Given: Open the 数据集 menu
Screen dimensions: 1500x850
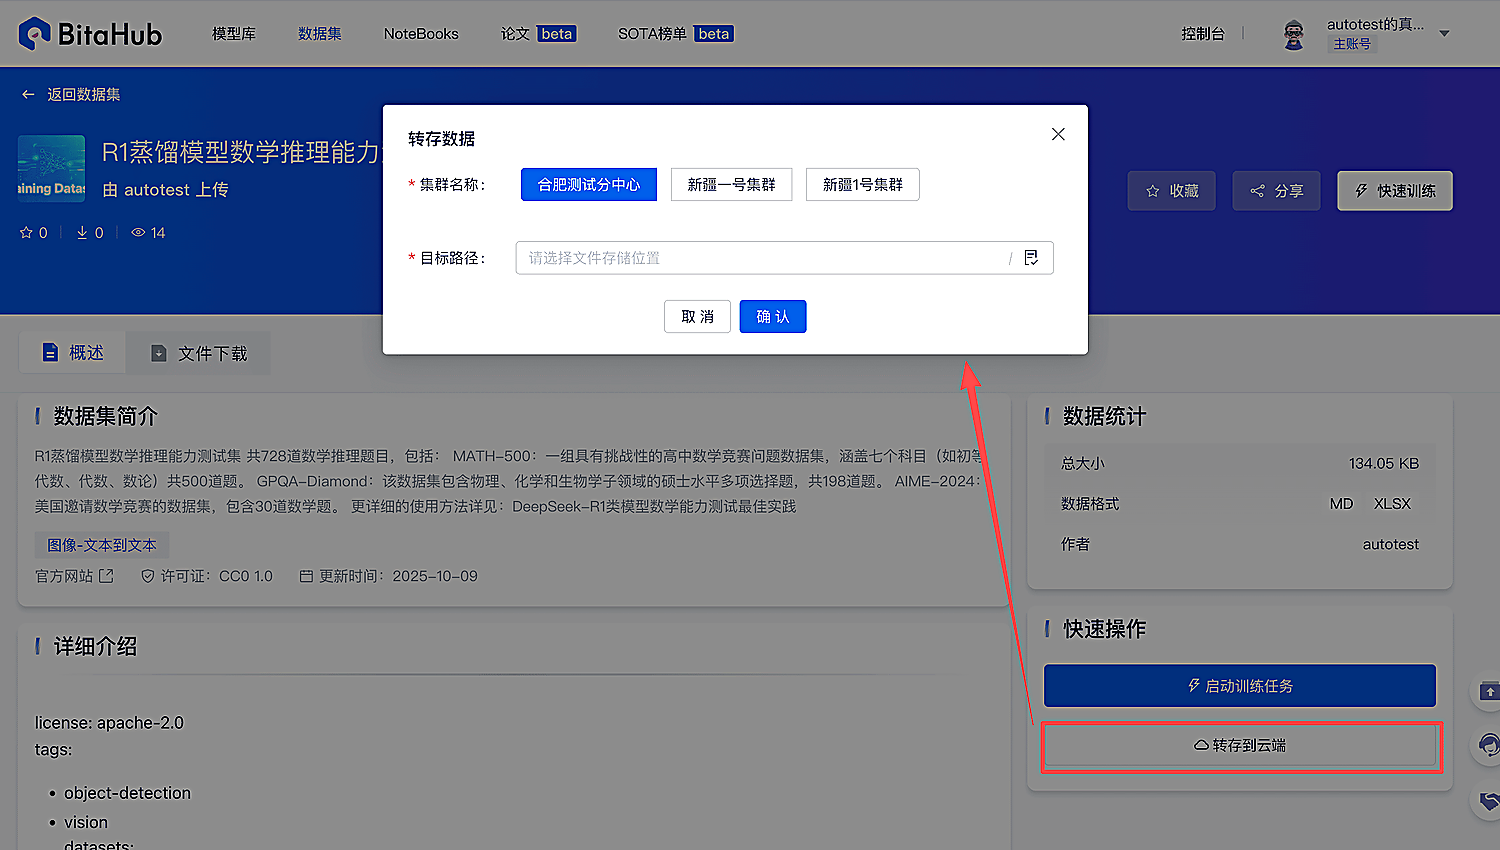Looking at the screenshot, I should point(320,34).
